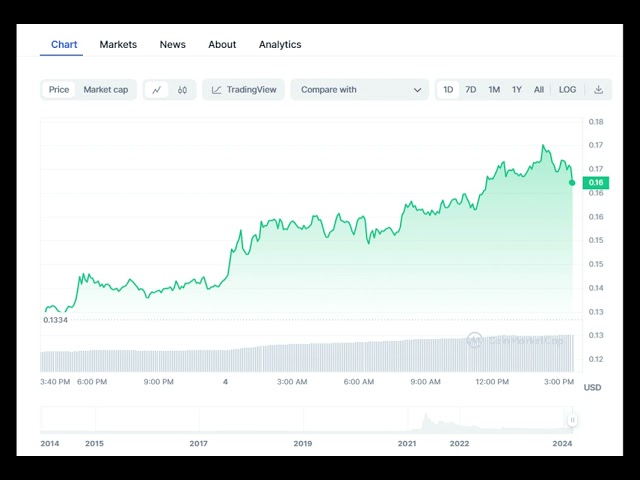Click the green current price marker dot
Image resolution: width=640 pixels, height=480 pixels.
point(572,182)
